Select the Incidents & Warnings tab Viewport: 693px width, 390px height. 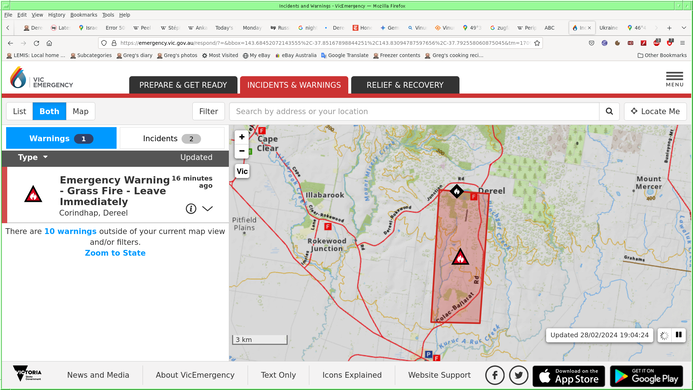(x=294, y=85)
